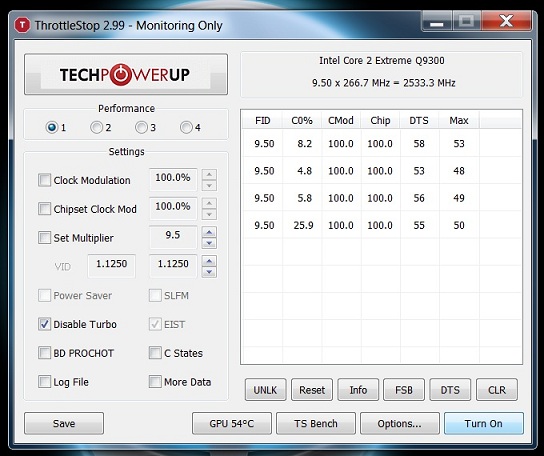Click the DTS value 58
This screenshot has height=456, width=544.
click(x=419, y=143)
